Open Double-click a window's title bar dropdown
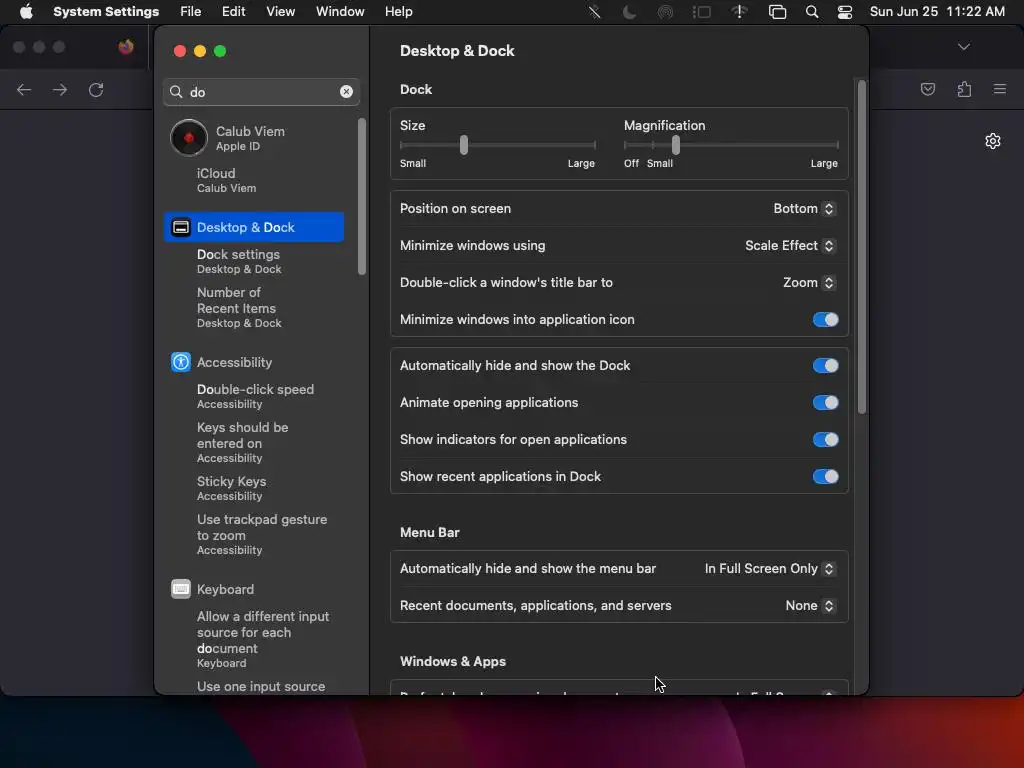1024x768 pixels. 808,282
